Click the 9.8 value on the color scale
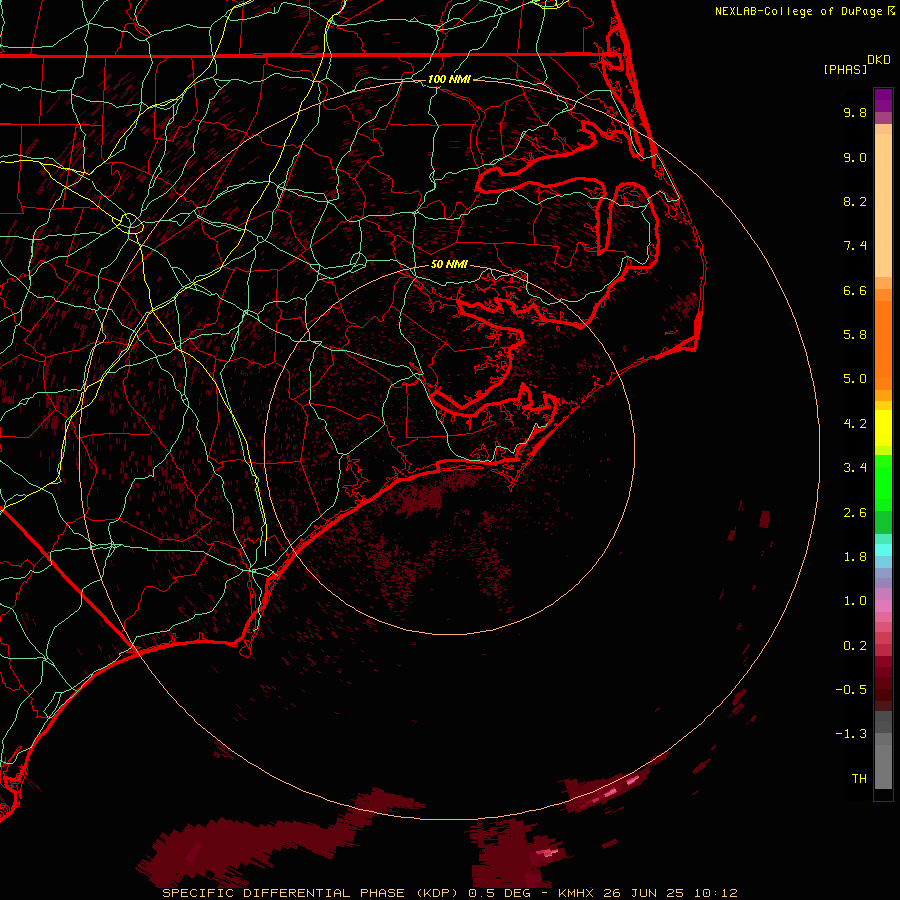This screenshot has height=900, width=900. (855, 112)
